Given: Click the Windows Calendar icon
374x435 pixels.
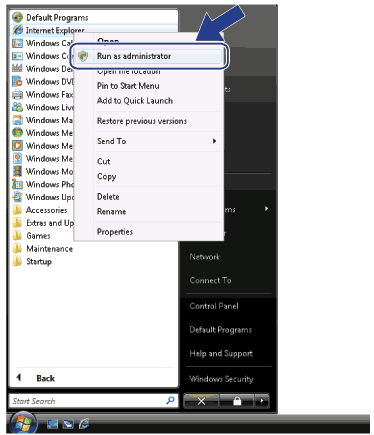Looking at the screenshot, I should 17,43.
